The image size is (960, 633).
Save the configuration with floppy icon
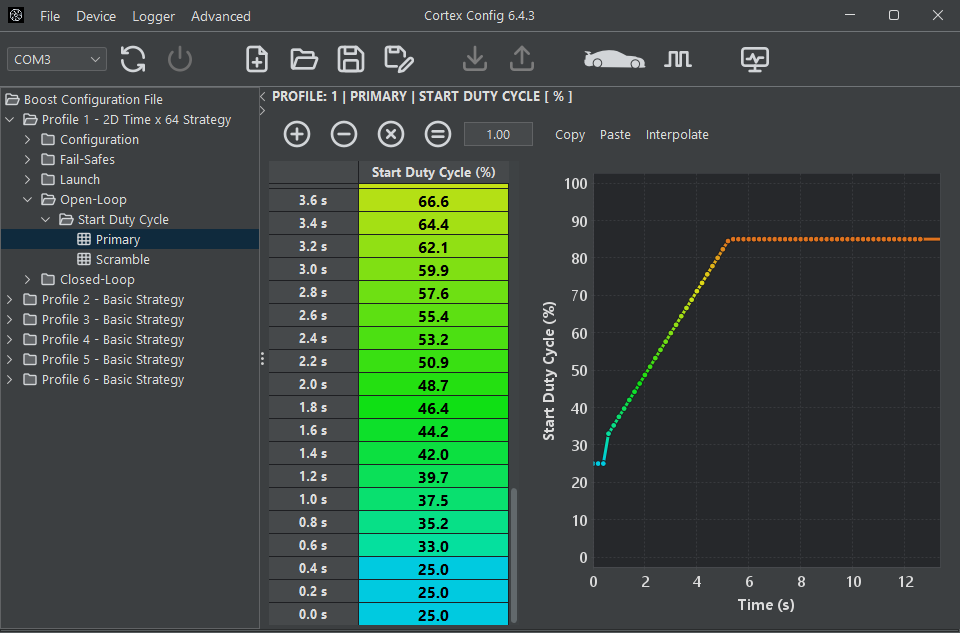pyautogui.click(x=351, y=59)
